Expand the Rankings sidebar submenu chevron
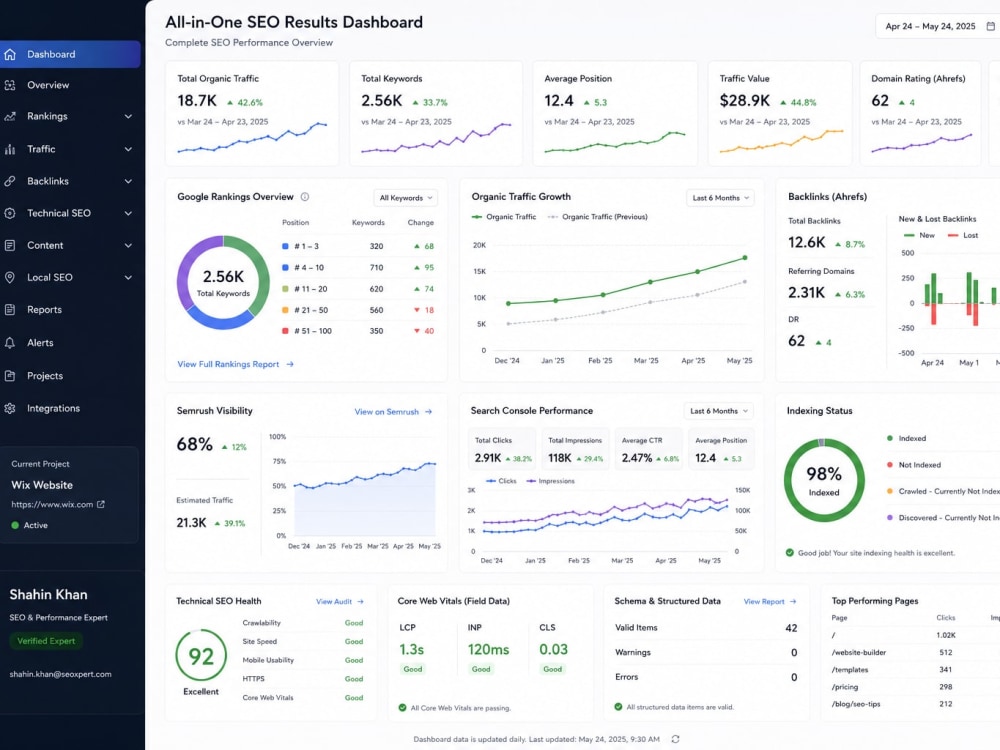The height and width of the screenshot is (750, 1000). click(128, 116)
